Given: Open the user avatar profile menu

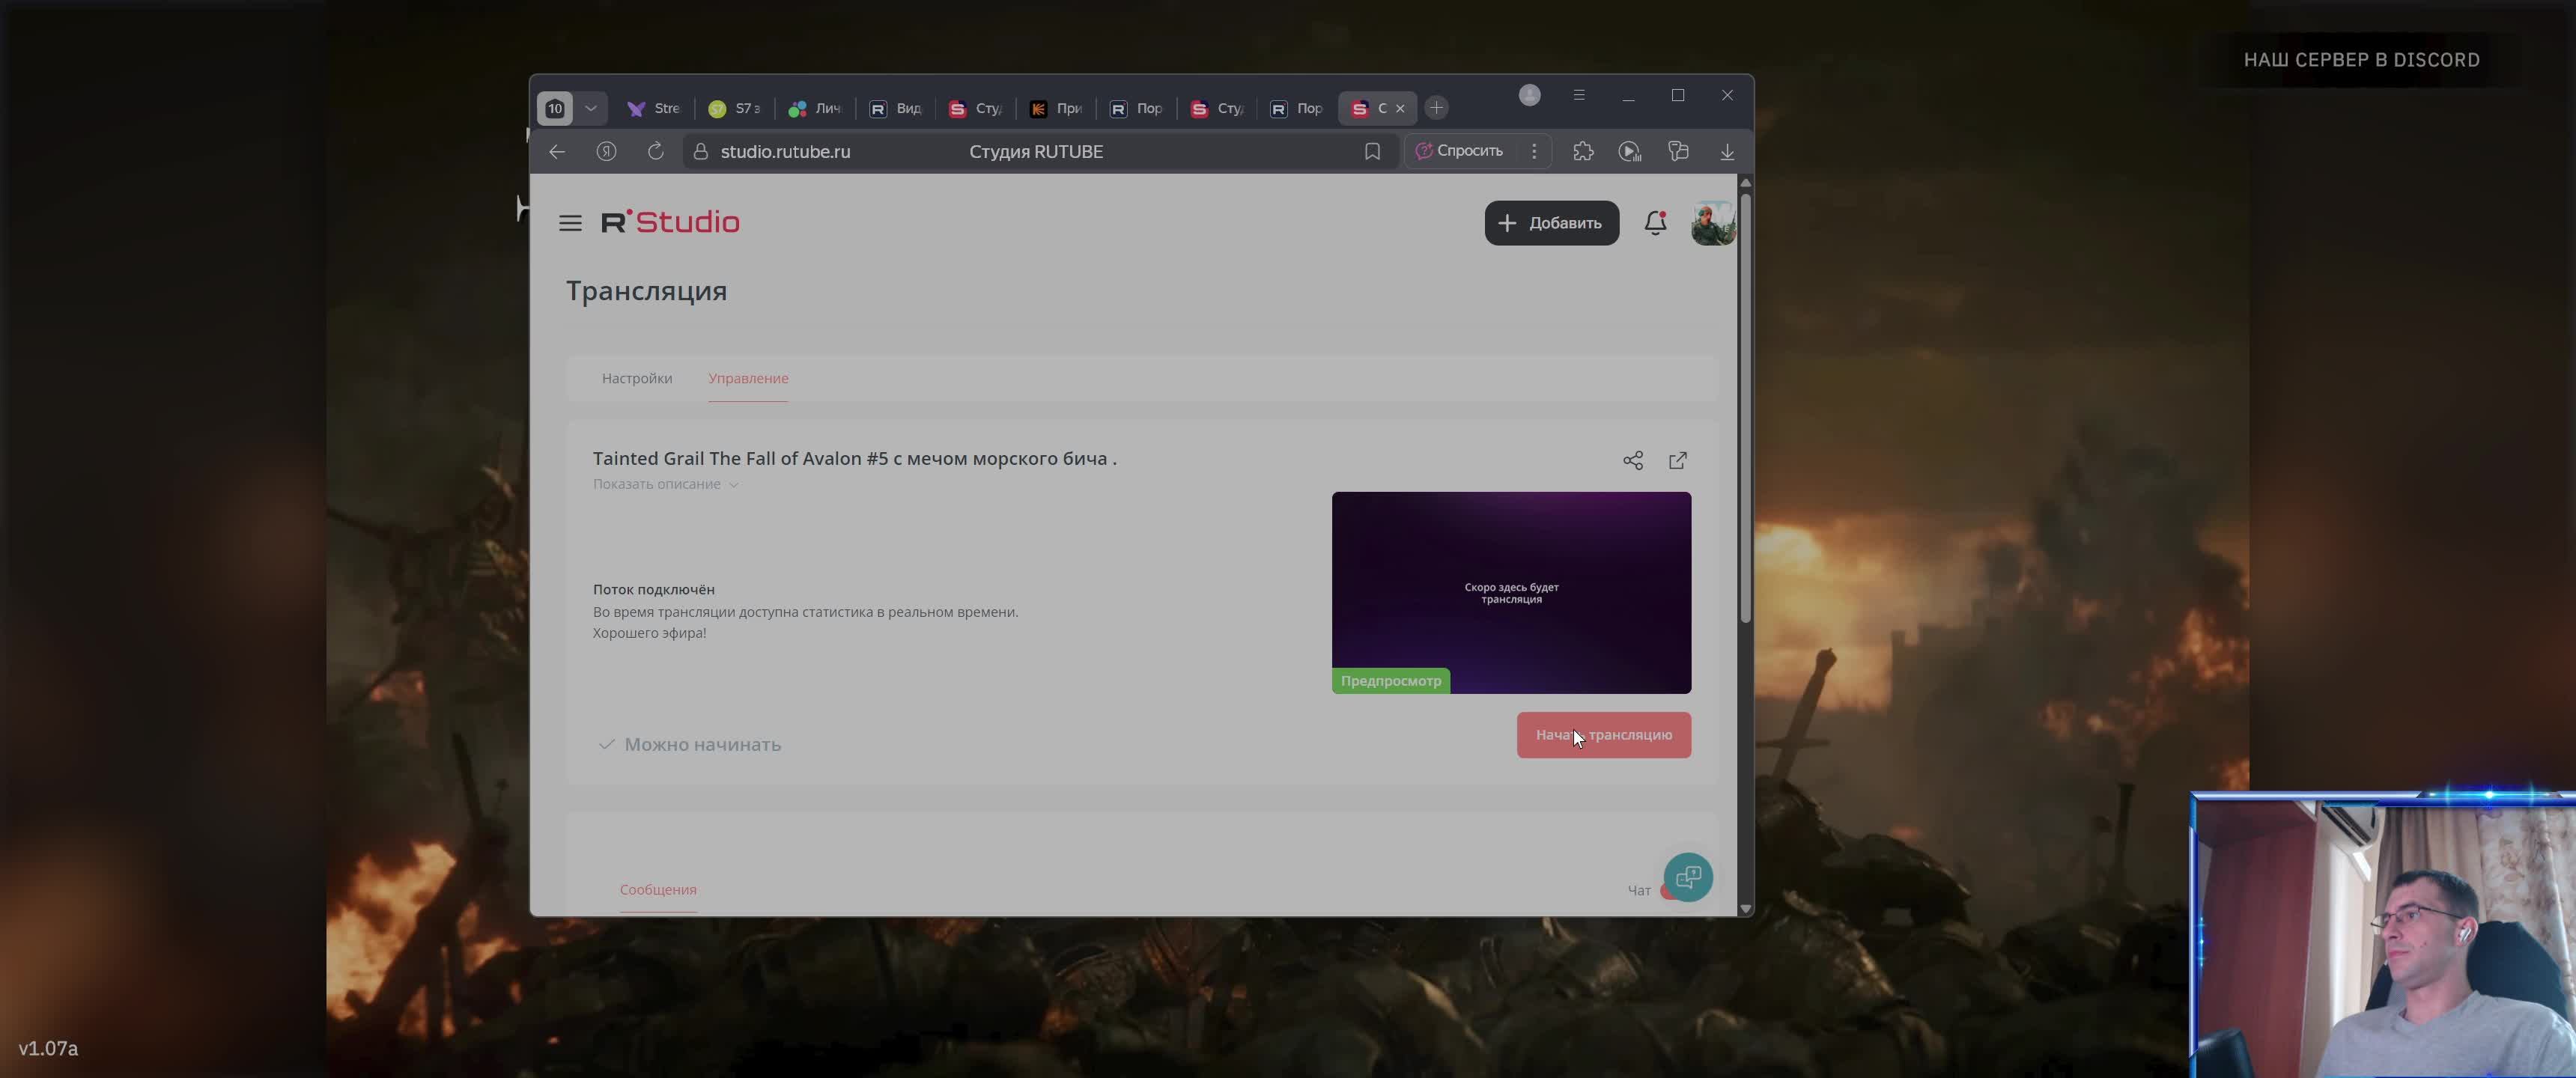Looking at the screenshot, I should (1712, 223).
